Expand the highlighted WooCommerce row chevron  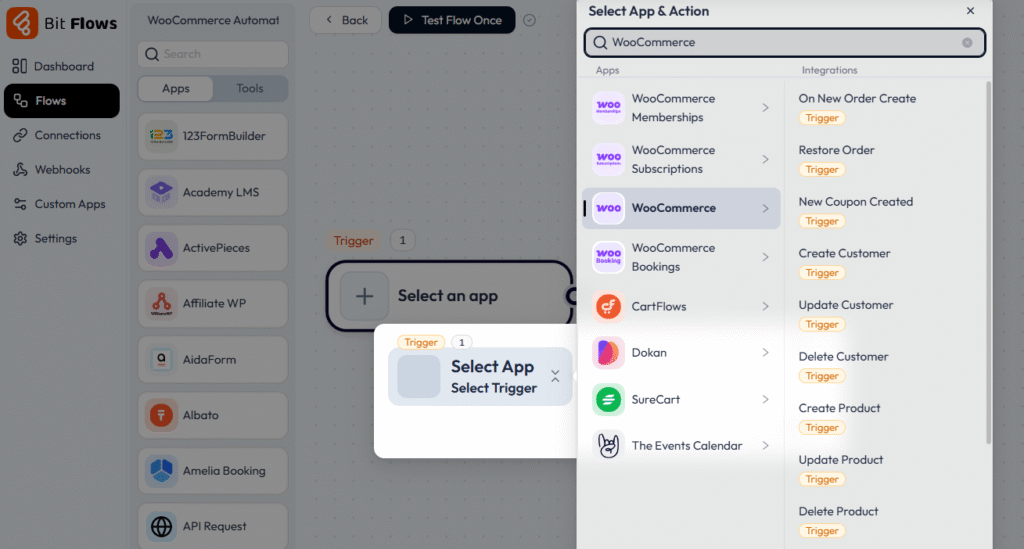point(765,208)
